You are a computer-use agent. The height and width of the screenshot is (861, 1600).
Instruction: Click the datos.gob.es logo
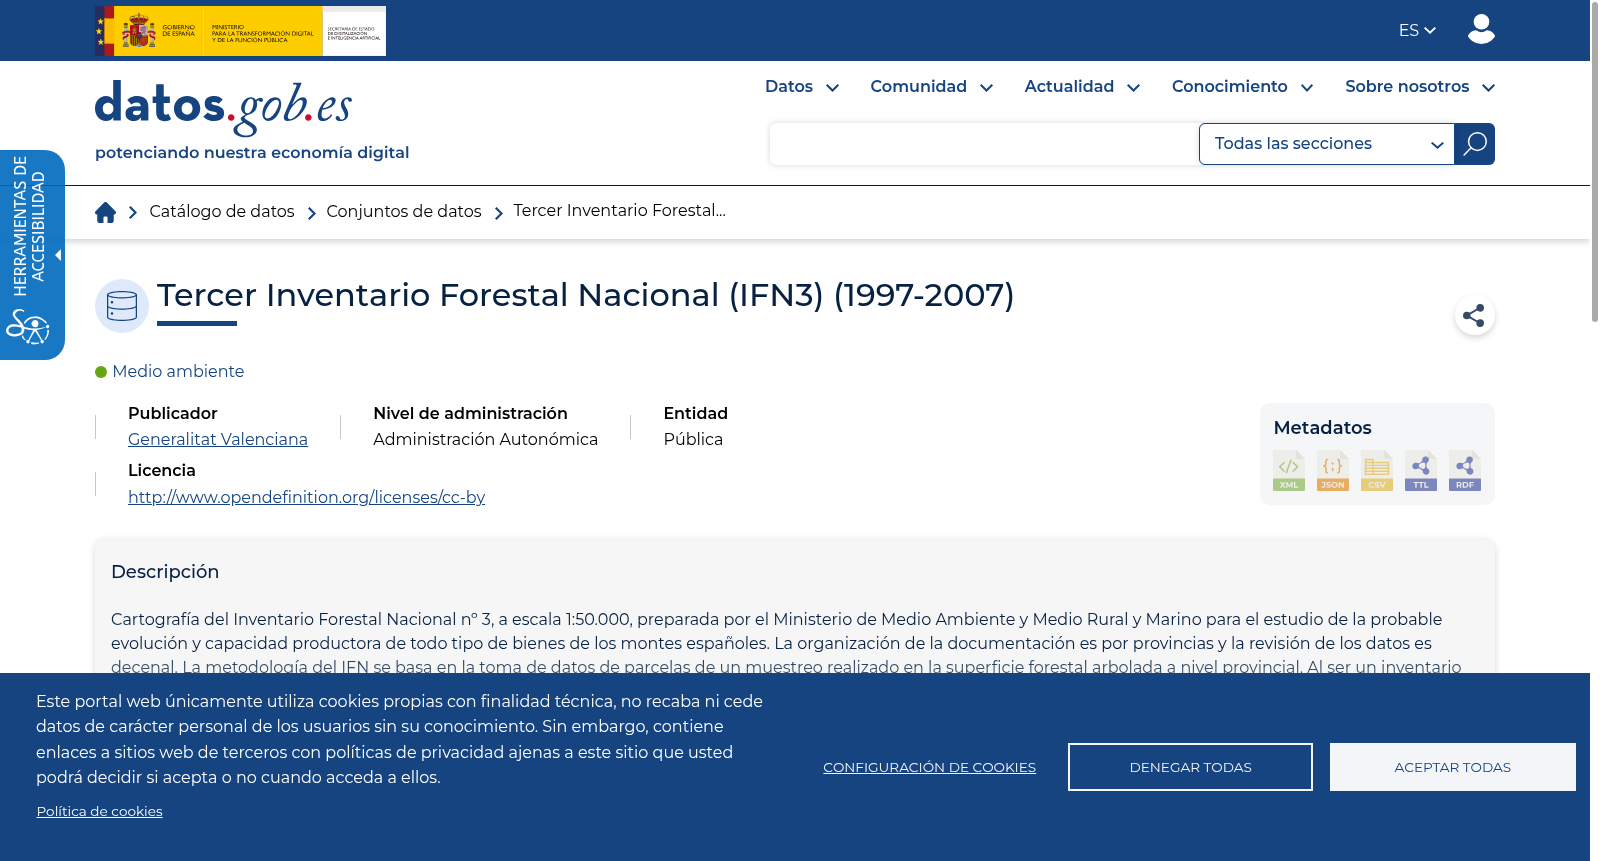pos(223,108)
